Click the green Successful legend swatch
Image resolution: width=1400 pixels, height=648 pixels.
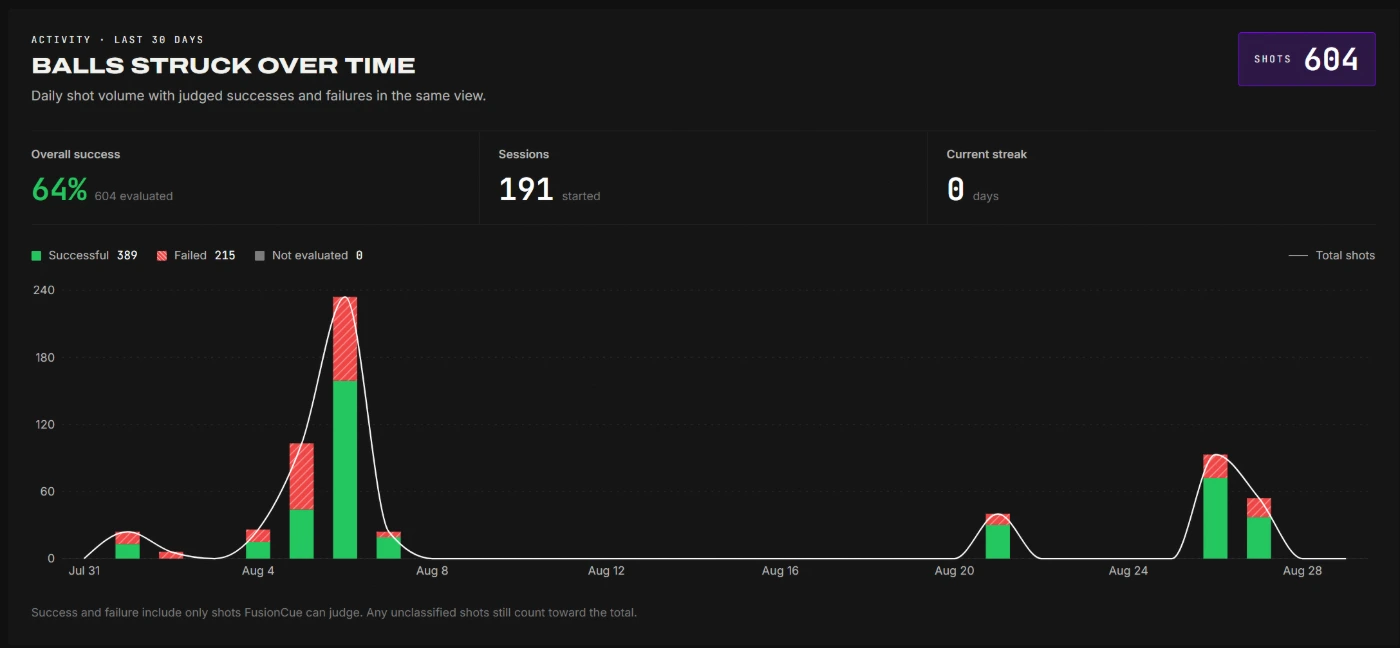click(x=36, y=256)
